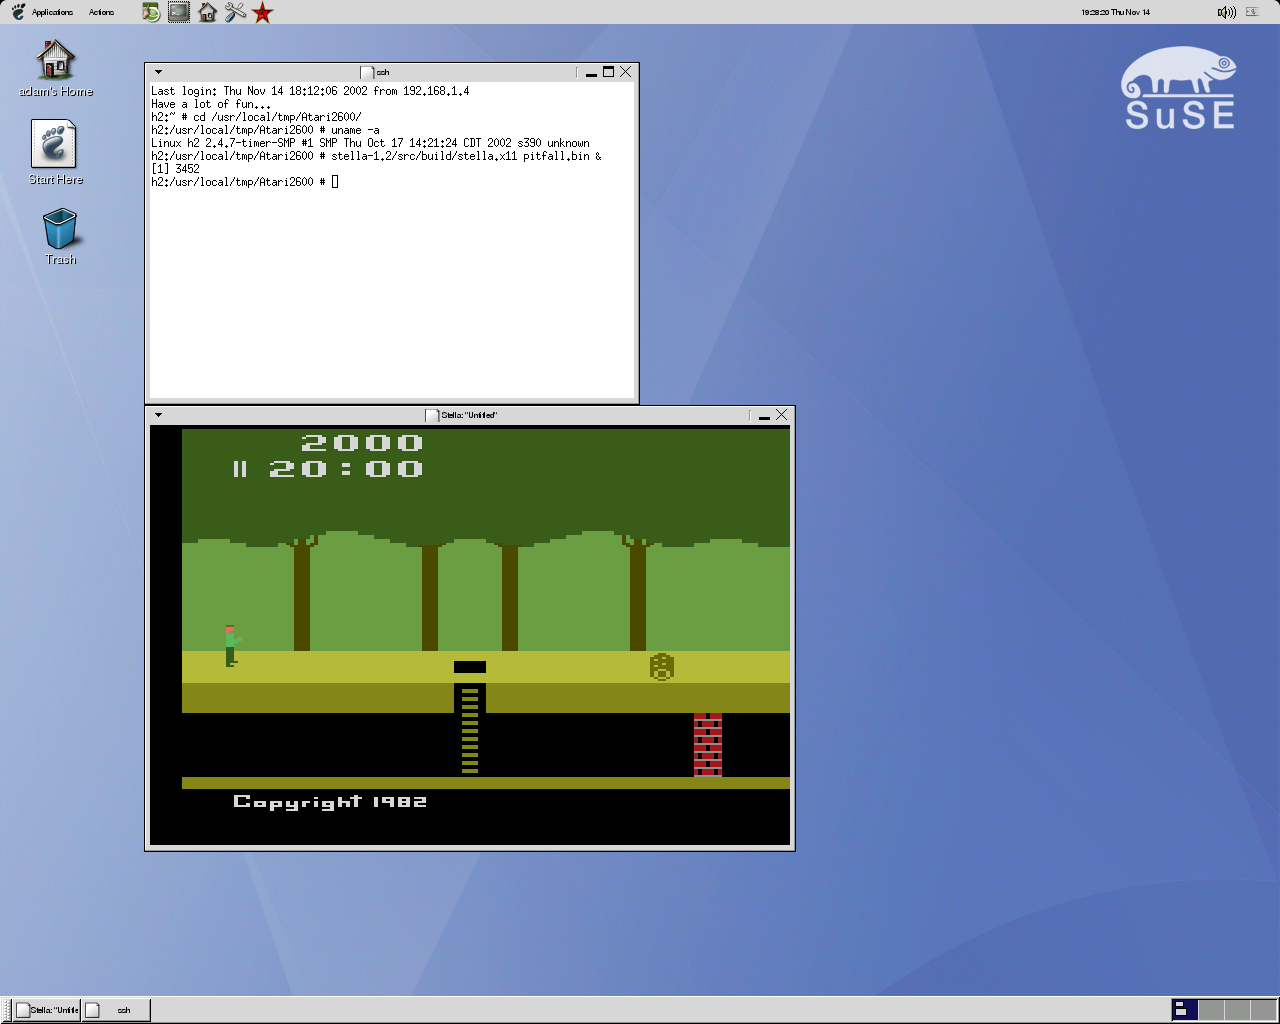The width and height of the screenshot is (1280, 1024).
Task: Open adam's Home desktop icon
Action: point(56,68)
